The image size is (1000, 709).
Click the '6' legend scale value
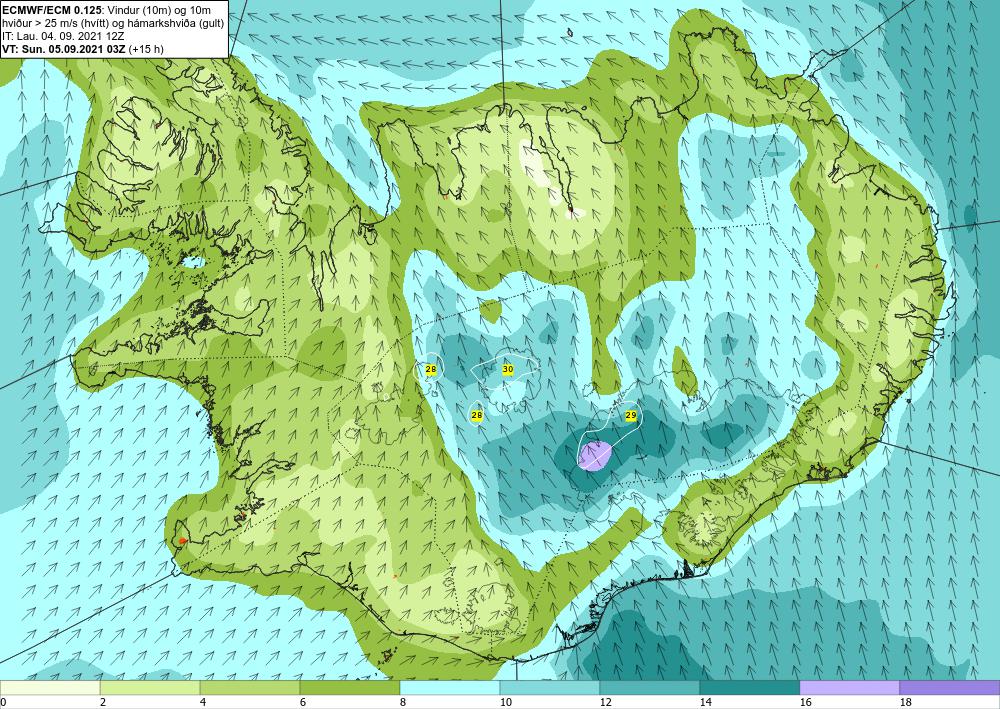(x=303, y=702)
